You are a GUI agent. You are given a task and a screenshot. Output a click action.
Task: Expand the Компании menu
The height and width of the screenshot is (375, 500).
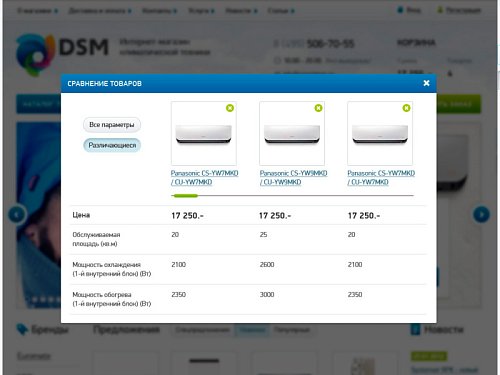coord(160,11)
